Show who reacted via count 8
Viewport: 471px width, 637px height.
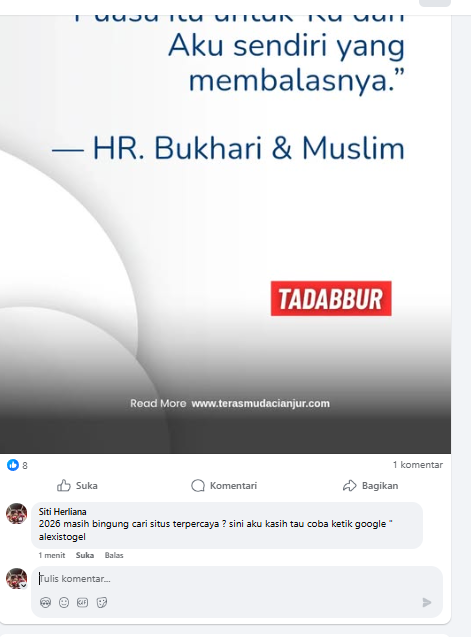coord(25,466)
